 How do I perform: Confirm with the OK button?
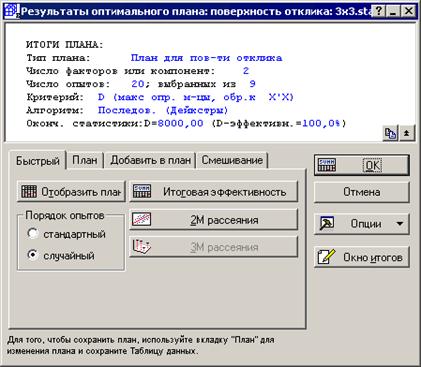(x=362, y=165)
